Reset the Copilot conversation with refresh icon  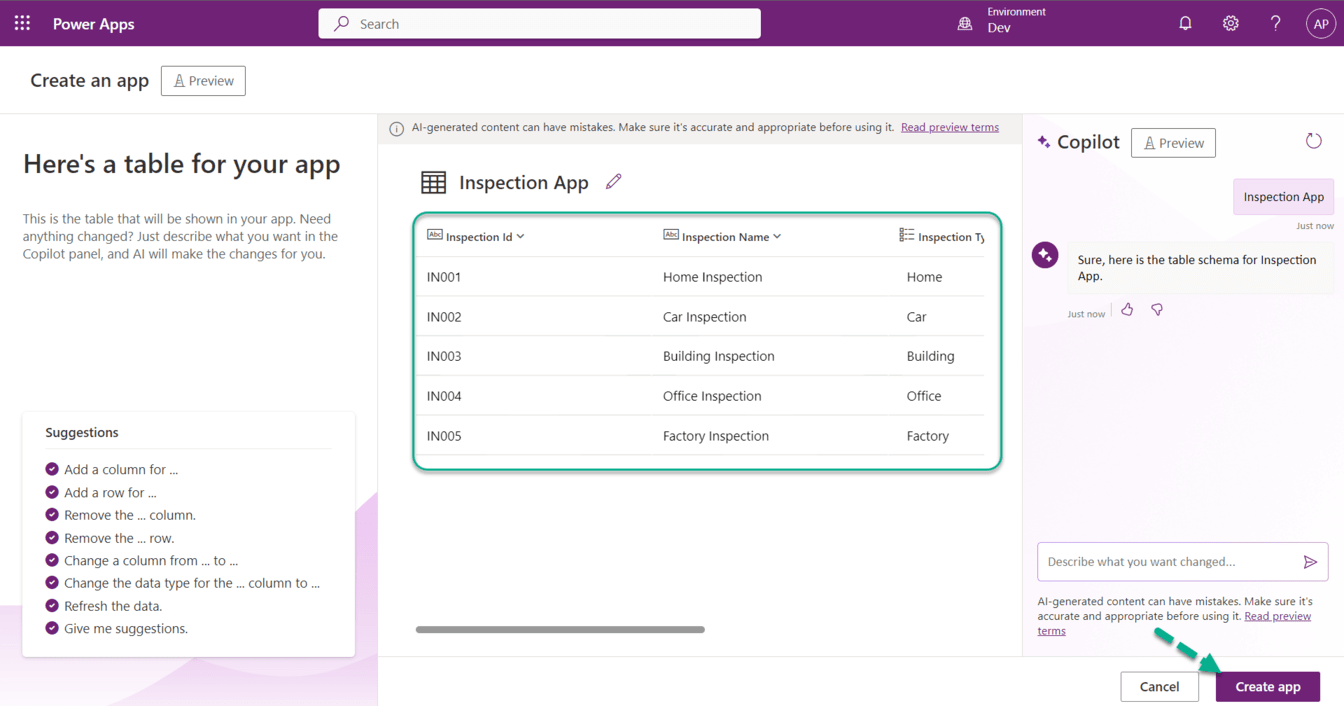click(1313, 141)
